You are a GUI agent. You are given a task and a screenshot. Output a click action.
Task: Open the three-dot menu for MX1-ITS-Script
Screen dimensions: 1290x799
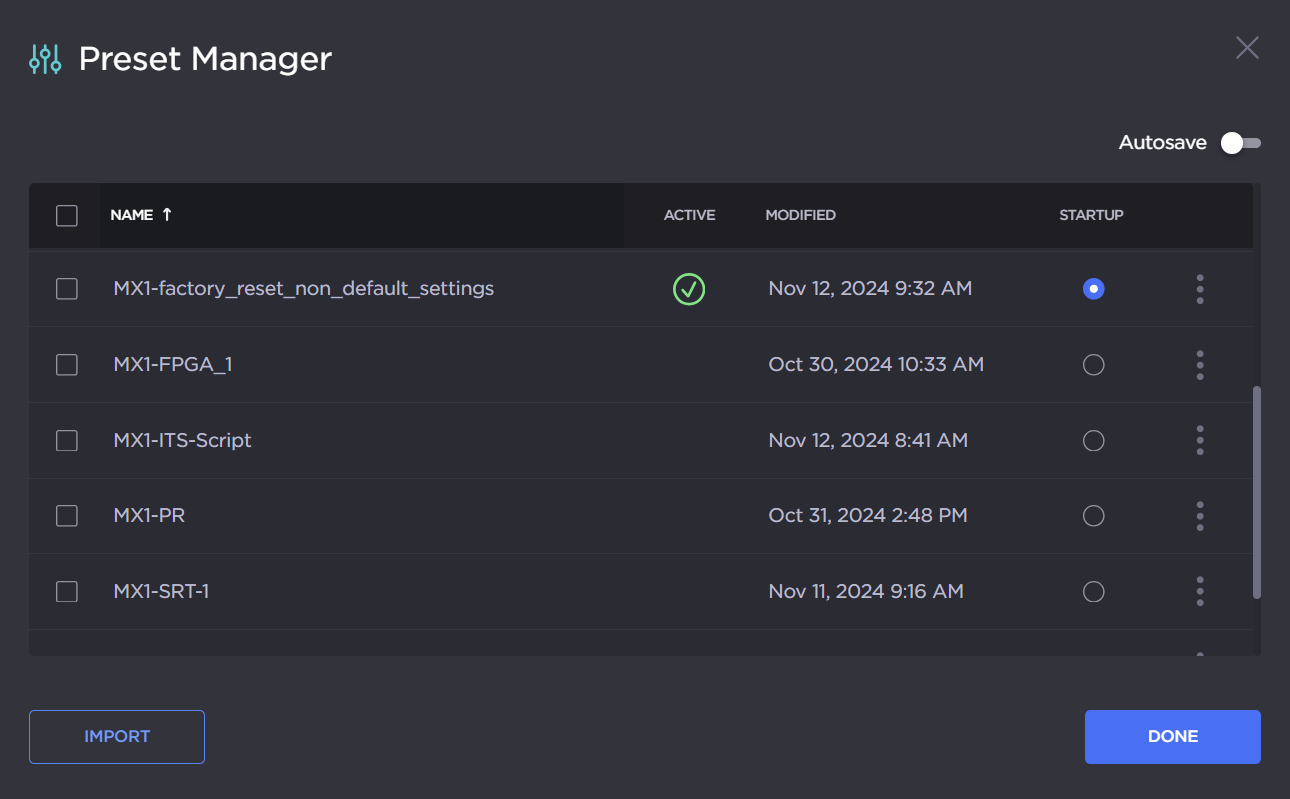point(1199,440)
